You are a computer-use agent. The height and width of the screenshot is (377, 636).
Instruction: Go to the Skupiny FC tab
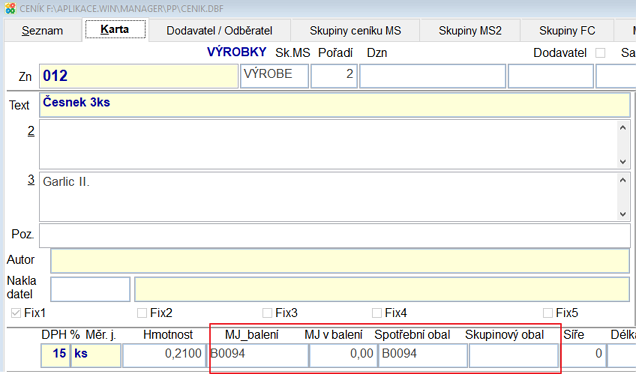click(x=567, y=31)
